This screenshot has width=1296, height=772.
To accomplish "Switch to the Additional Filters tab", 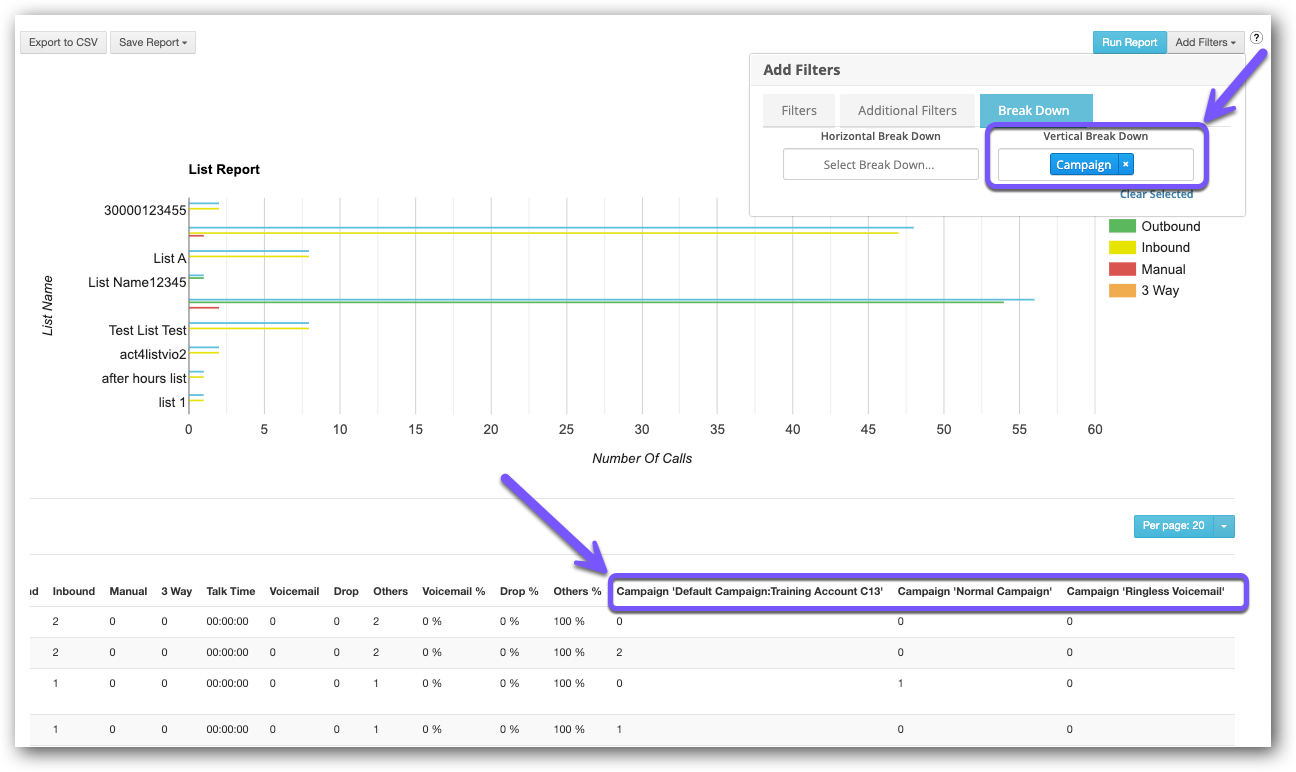I will (907, 111).
